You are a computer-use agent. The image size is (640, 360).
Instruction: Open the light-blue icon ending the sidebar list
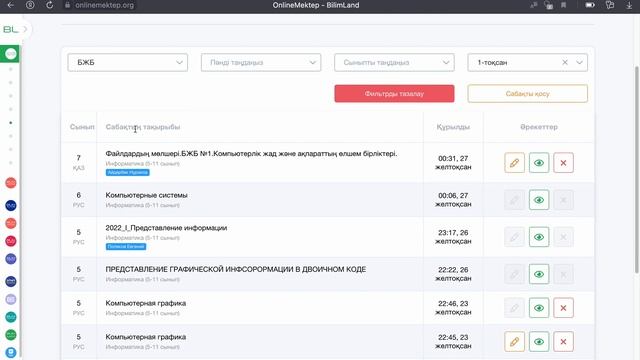coord(11,353)
